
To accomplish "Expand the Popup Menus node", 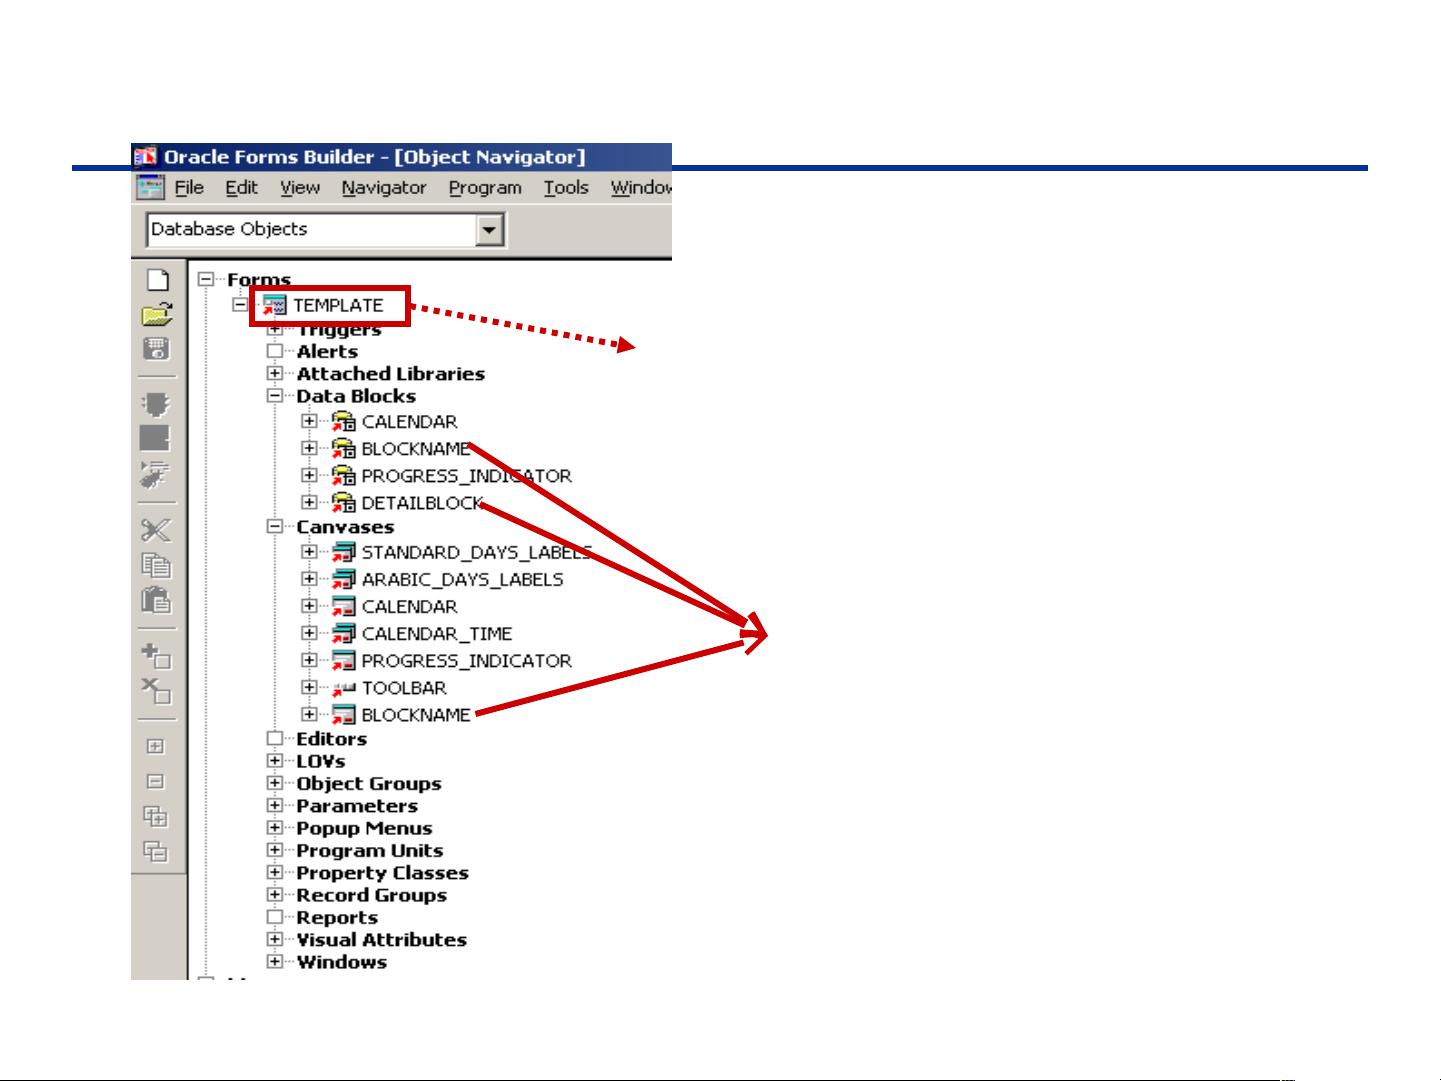I will pyautogui.click(x=275, y=828).
